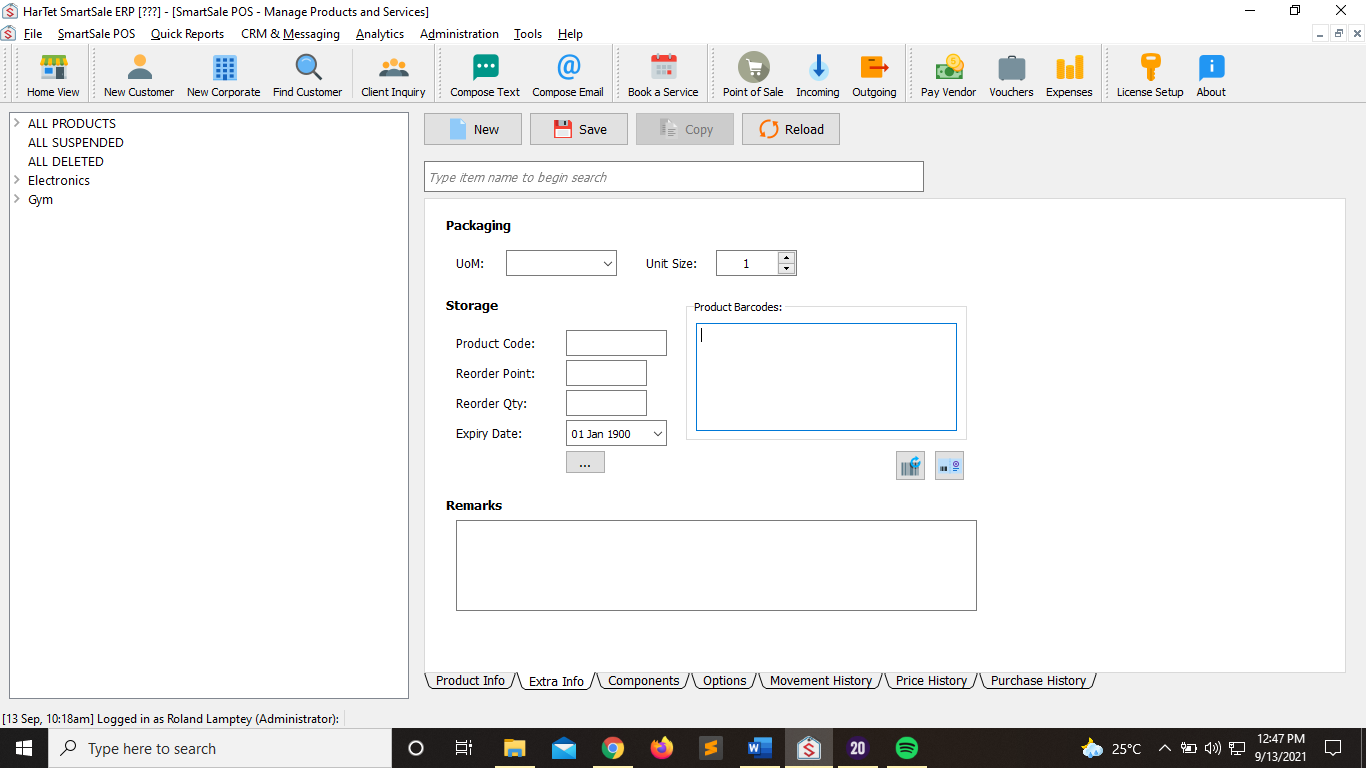Open Outgoing stock screen
The width and height of the screenshot is (1366, 768).
(874, 75)
